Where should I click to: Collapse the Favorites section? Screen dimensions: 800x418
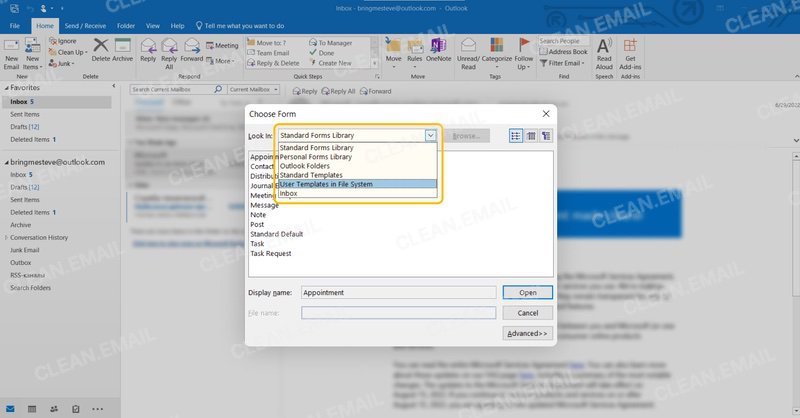coord(7,88)
